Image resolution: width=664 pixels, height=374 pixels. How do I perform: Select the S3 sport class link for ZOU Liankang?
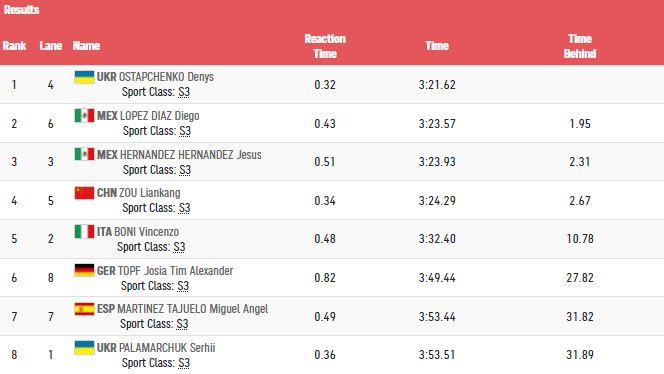coord(184,208)
